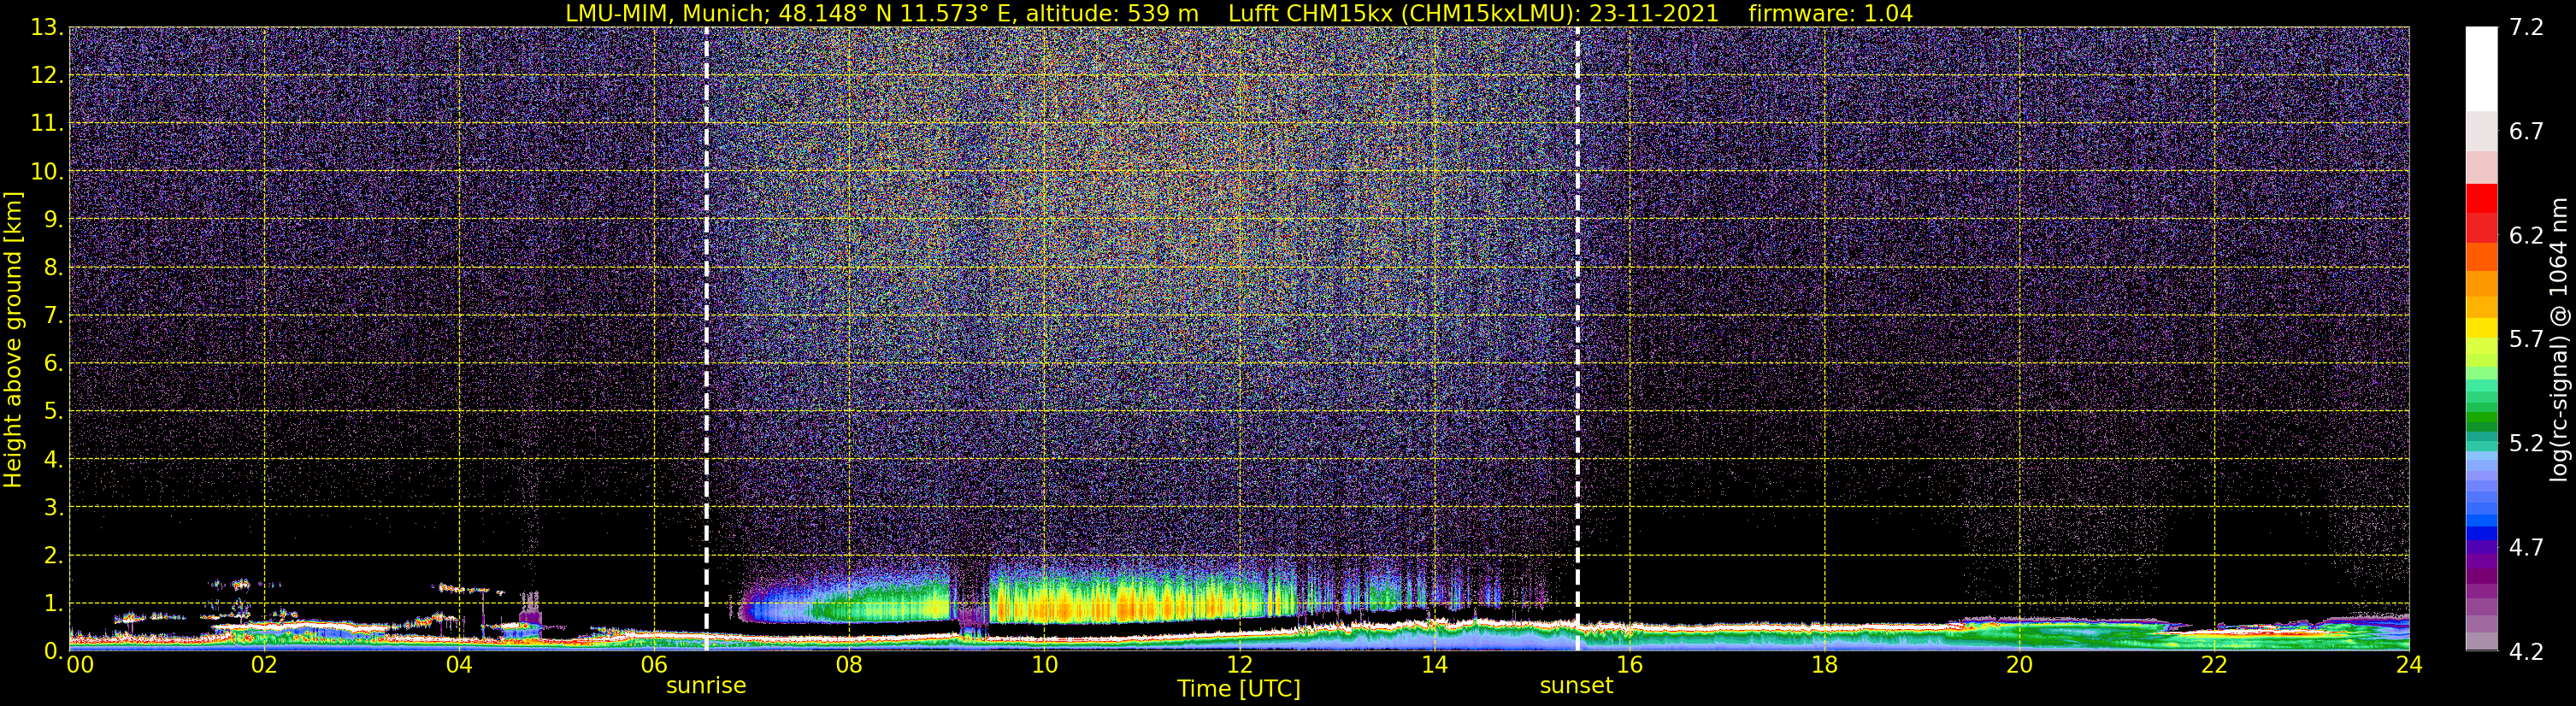Click the "4.2" colorbar tick value

[x=2526, y=652]
